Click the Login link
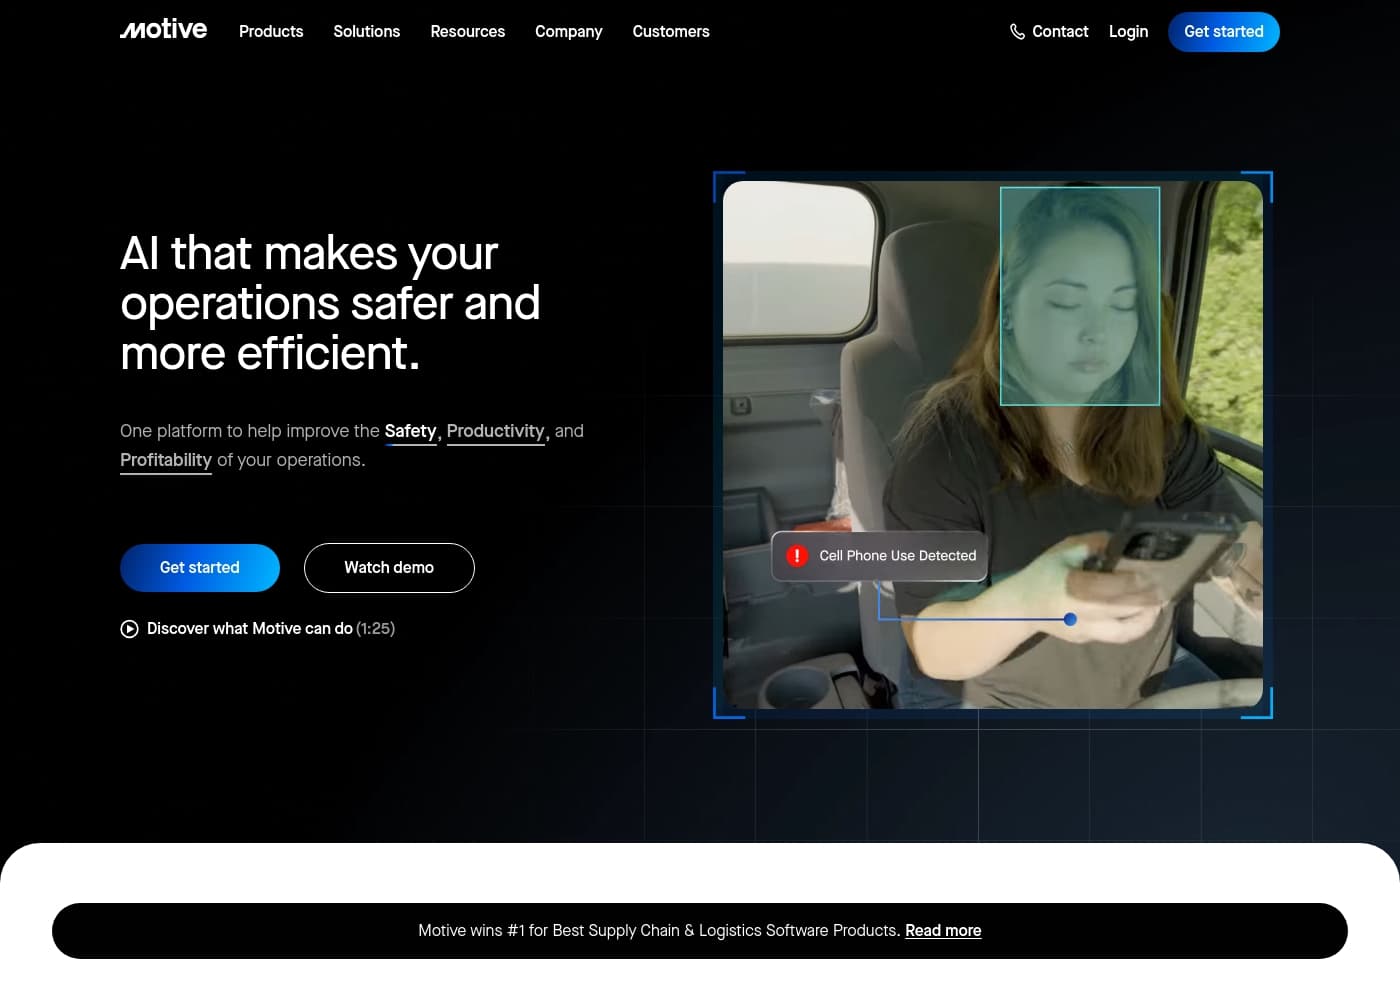This screenshot has height=1000, width=1400. coord(1128,32)
